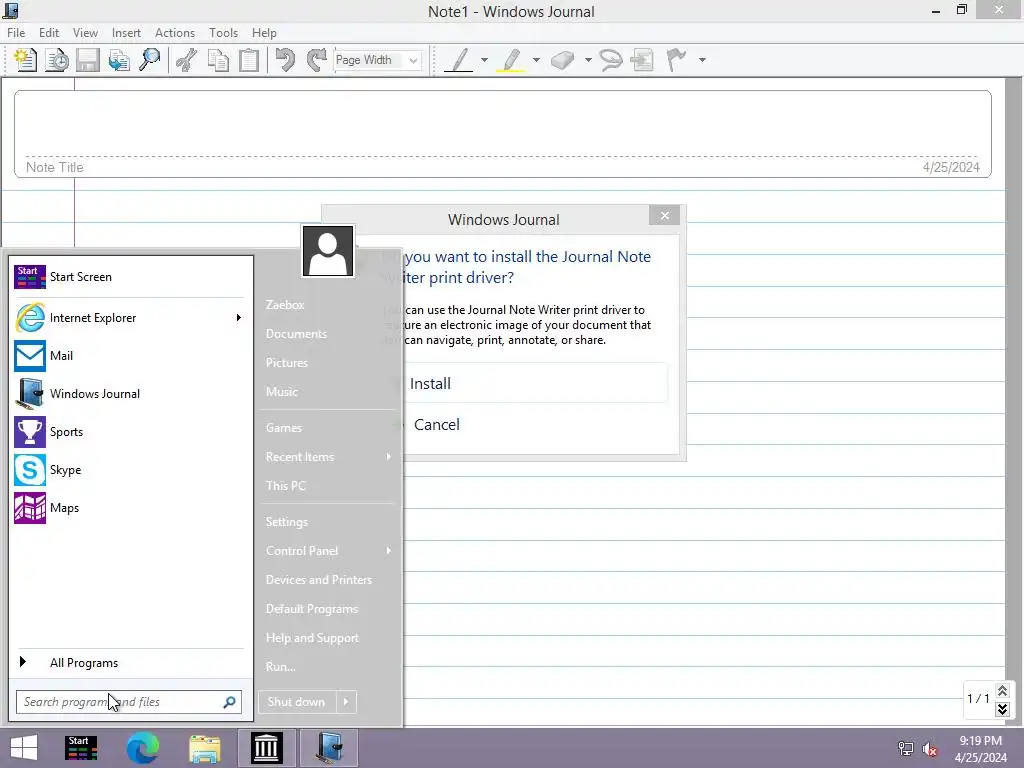Open the Pen tool dropdown arrow
Viewport: 1024px width, 768px height.
(484, 60)
